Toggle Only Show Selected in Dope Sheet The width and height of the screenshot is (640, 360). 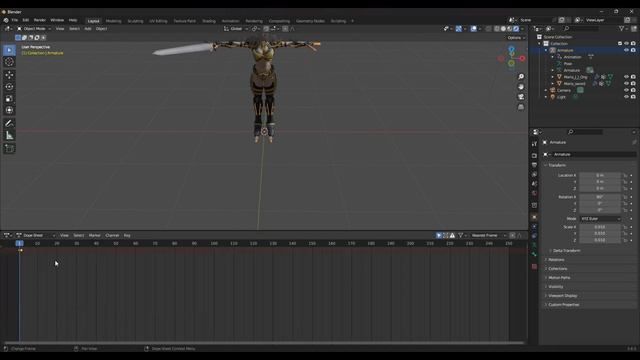tap(439, 236)
